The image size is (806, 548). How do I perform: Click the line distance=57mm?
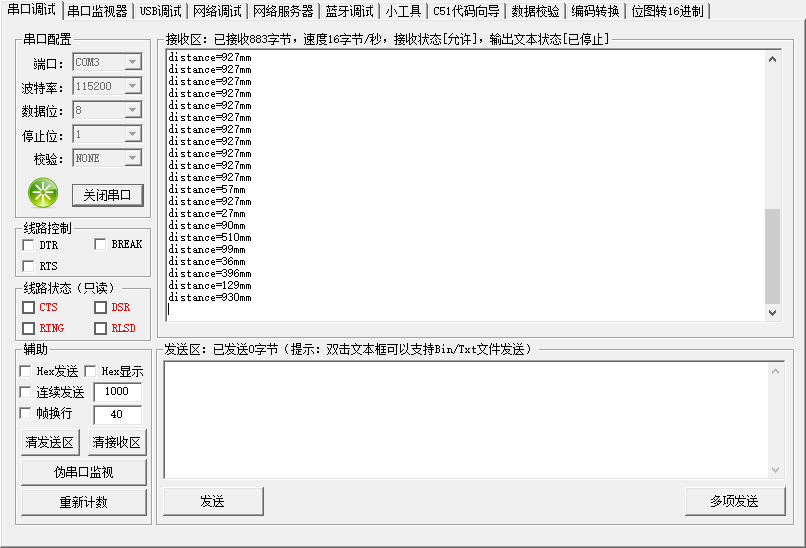(x=207, y=190)
